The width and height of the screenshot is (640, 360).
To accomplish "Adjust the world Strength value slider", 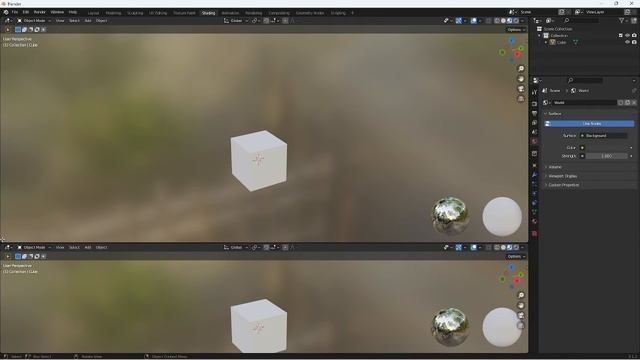I will [607, 156].
